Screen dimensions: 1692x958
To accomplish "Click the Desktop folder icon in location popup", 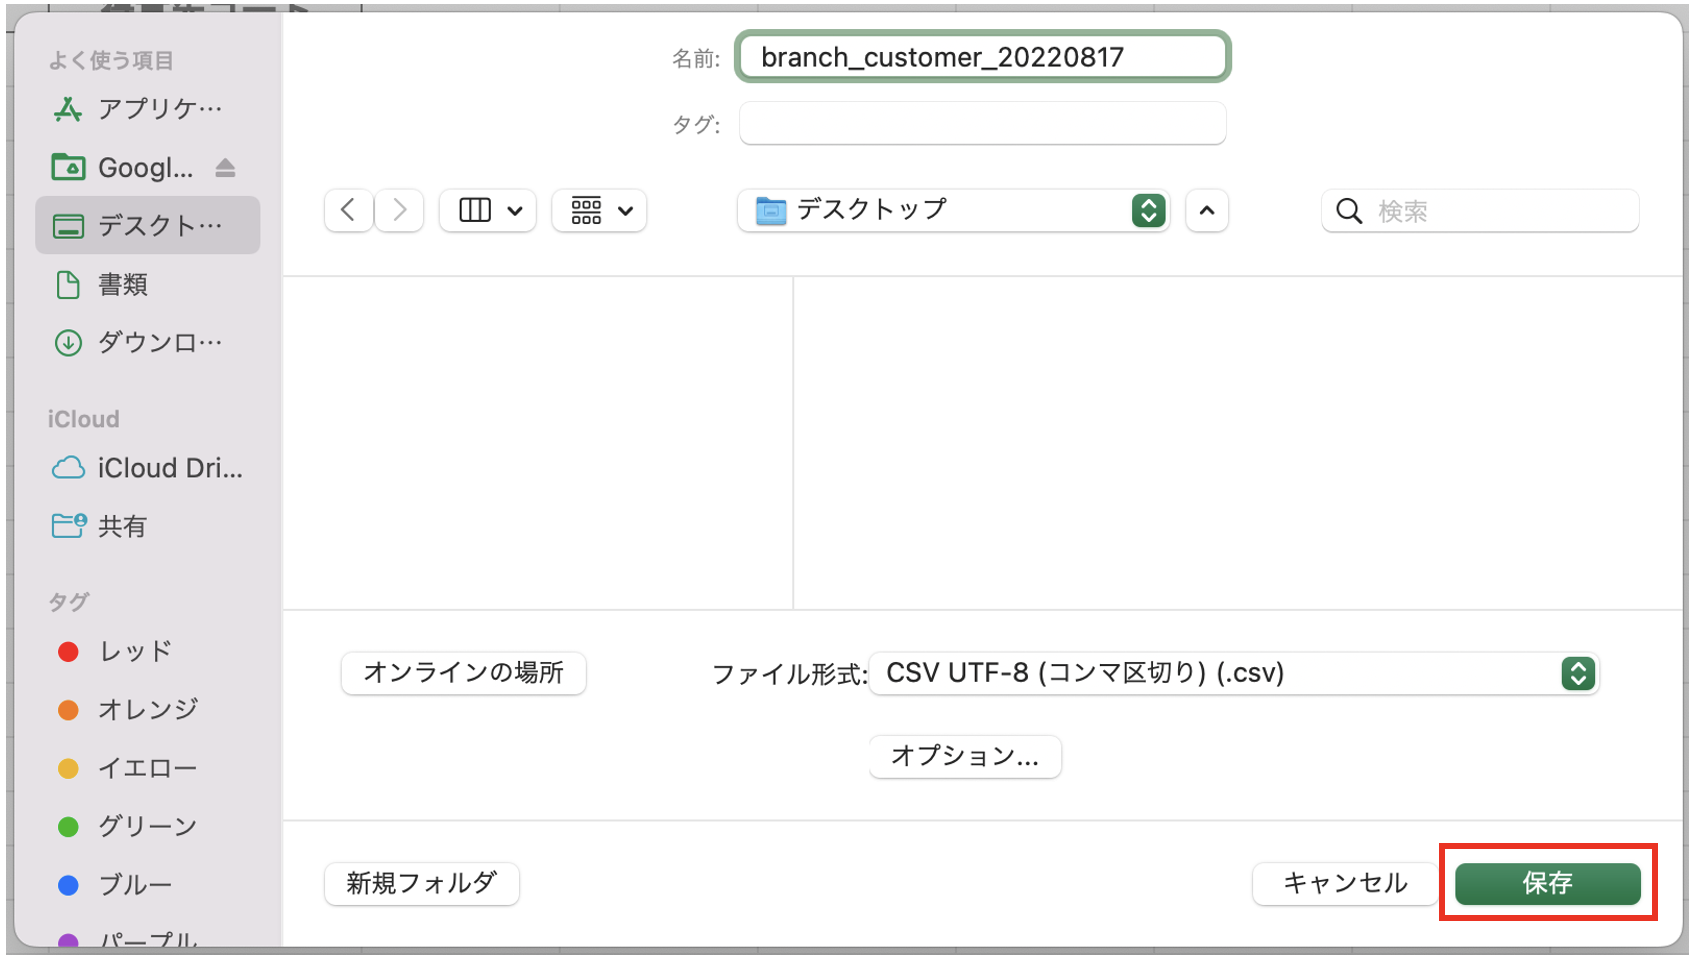I will pos(771,210).
